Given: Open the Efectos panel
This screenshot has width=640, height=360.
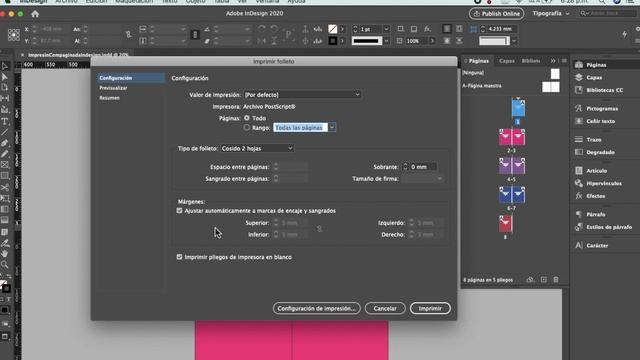Looking at the screenshot, I should tap(590, 196).
